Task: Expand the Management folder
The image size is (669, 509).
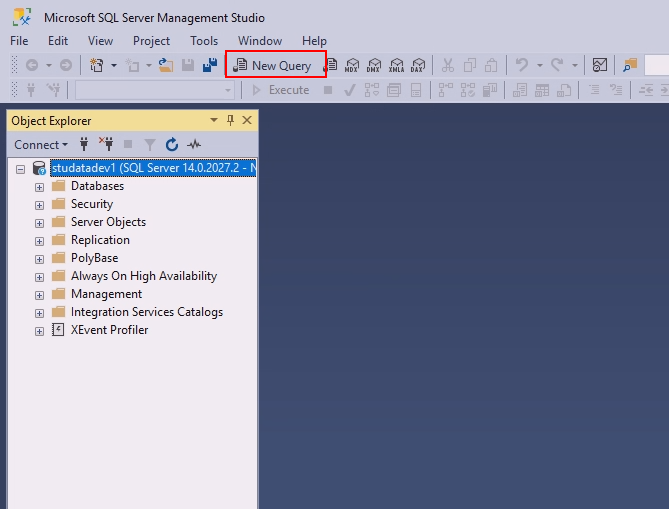Action: [x=39, y=295]
